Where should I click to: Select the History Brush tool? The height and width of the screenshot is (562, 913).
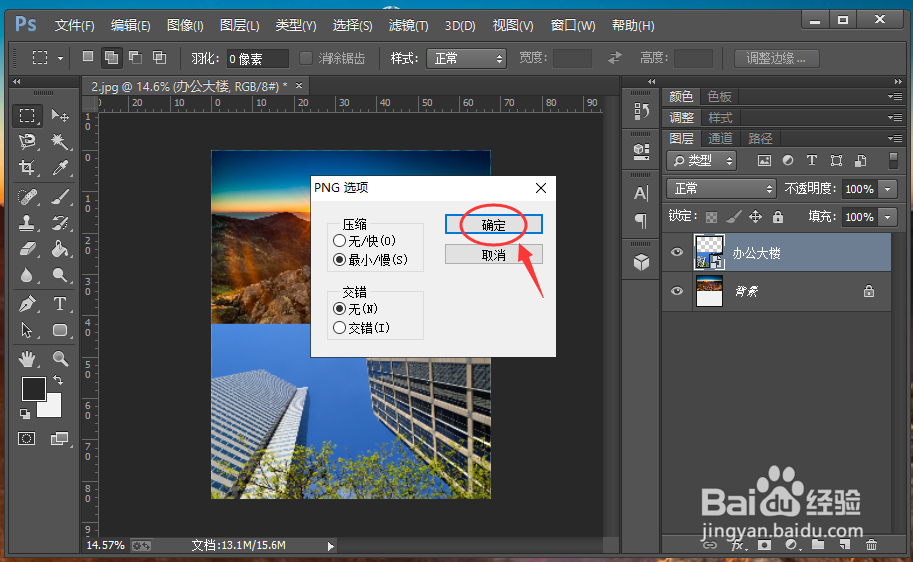point(60,222)
